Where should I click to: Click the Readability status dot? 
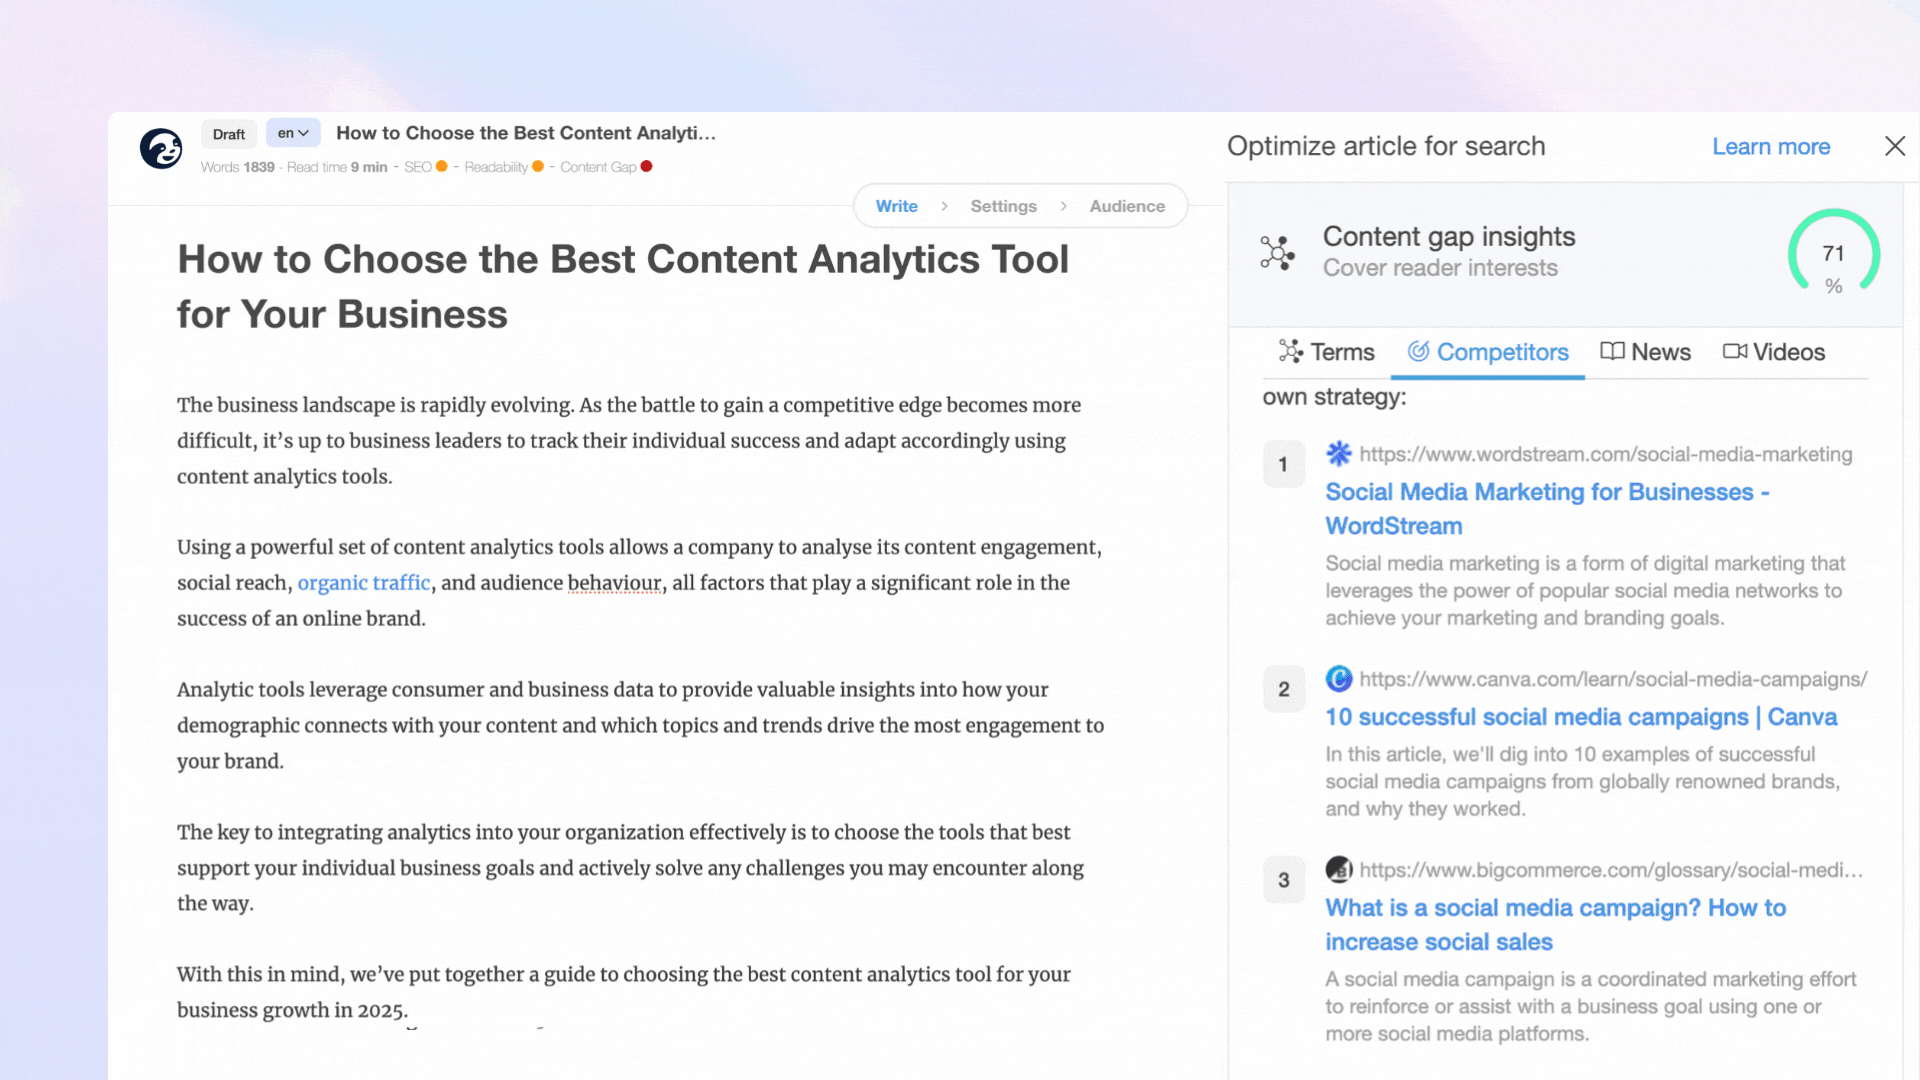pyautogui.click(x=537, y=166)
